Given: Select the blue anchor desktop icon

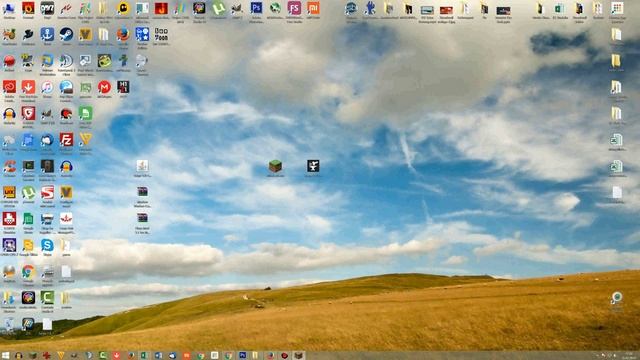Looking at the screenshot, I should pyautogui.click(x=47, y=34).
